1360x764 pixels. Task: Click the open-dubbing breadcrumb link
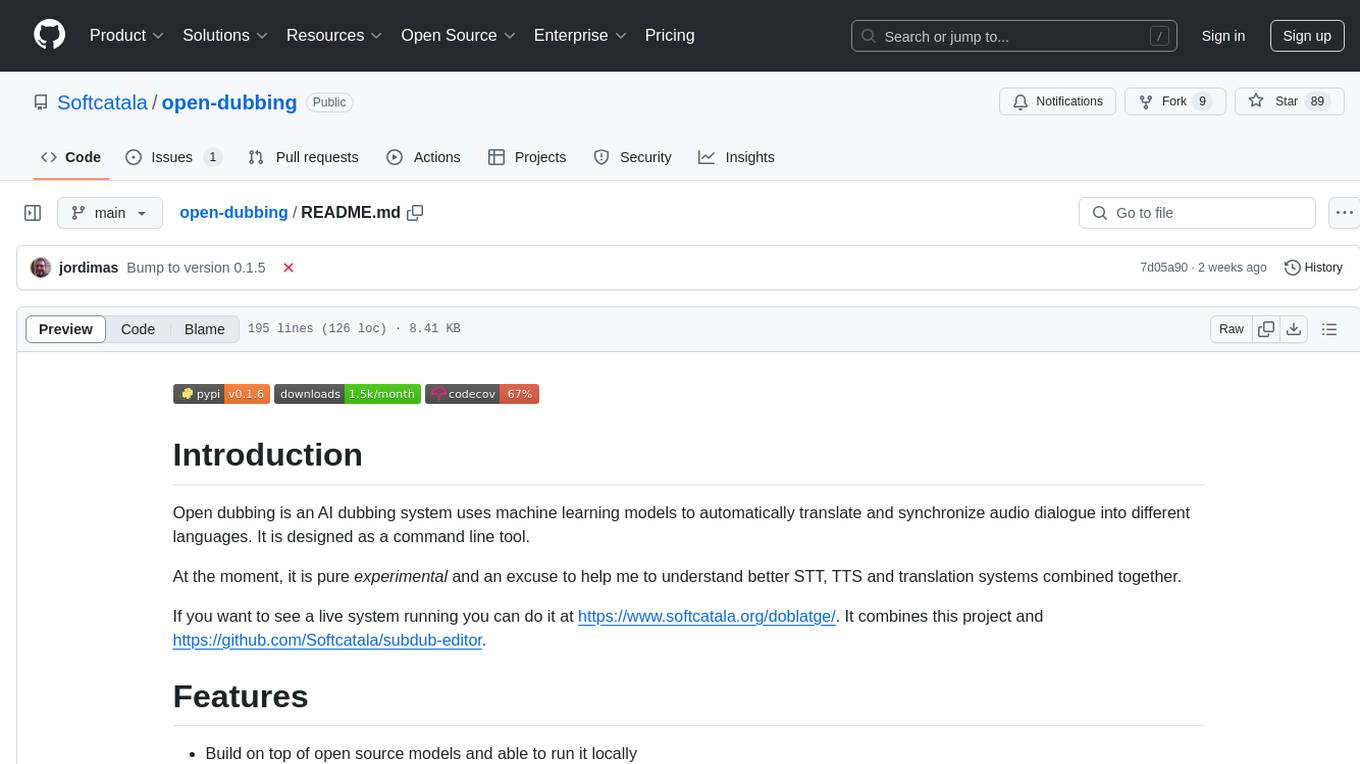click(233, 212)
